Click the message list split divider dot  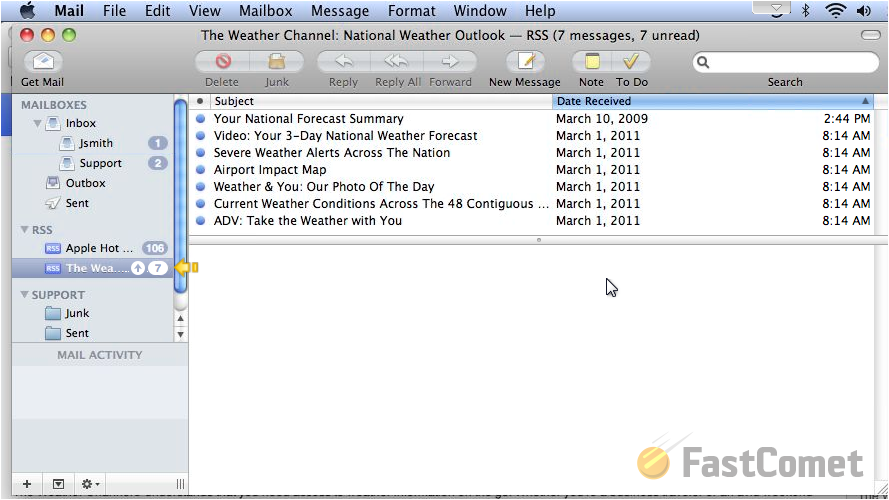click(539, 240)
